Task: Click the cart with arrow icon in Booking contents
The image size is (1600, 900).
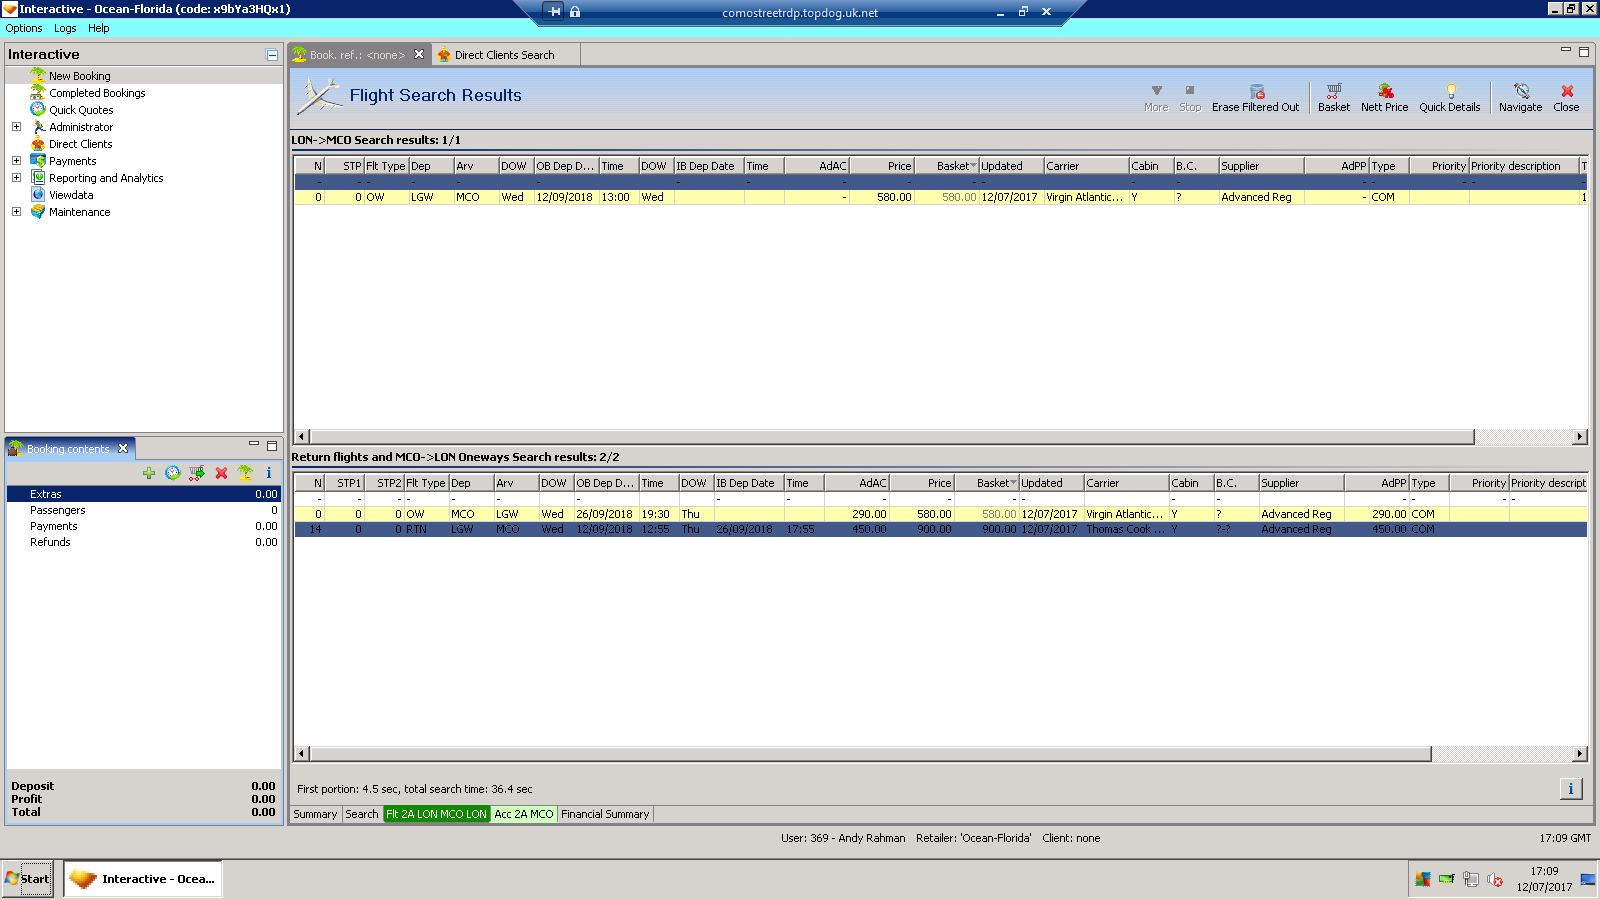Action: pyautogui.click(x=197, y=473)
